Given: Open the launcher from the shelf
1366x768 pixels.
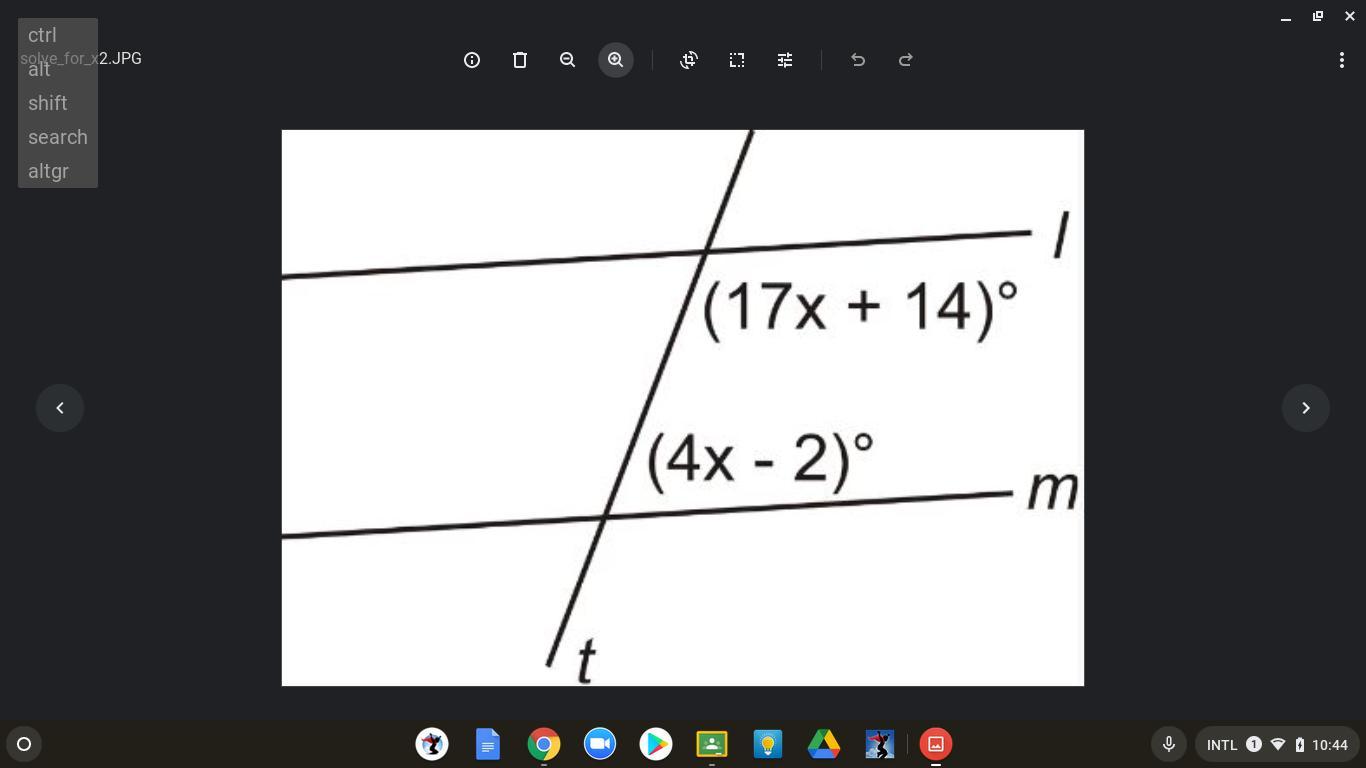Looking at the screenshot, I should [24, 744].
